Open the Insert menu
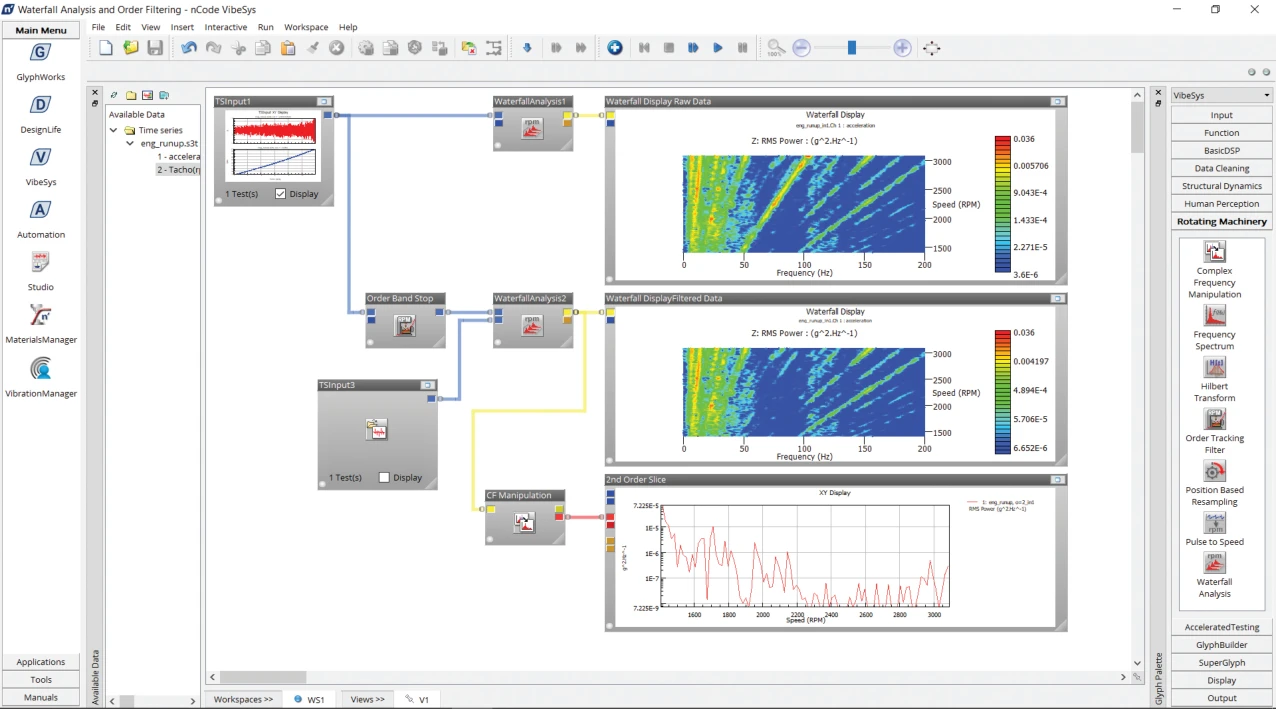The image size is (1276, 709). 182,27
